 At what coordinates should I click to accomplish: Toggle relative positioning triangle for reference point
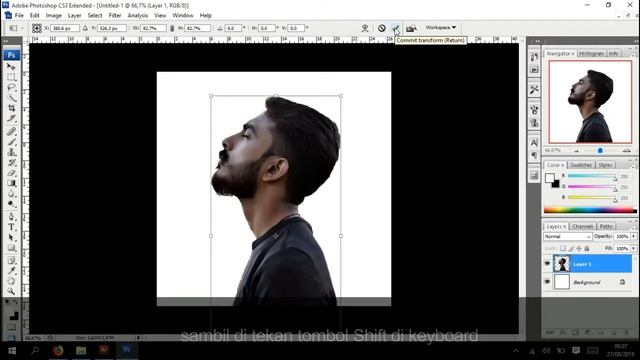[x=85, y=28]
